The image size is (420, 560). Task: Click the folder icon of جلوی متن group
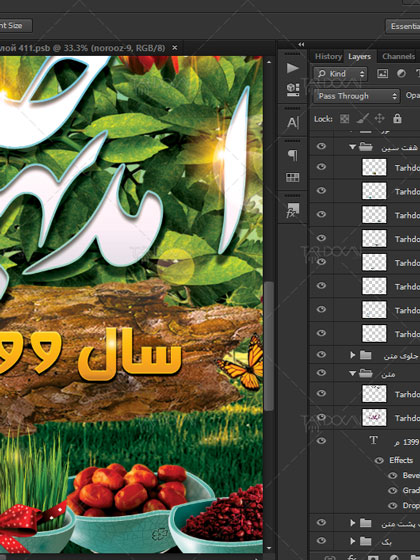click(366, 355)
